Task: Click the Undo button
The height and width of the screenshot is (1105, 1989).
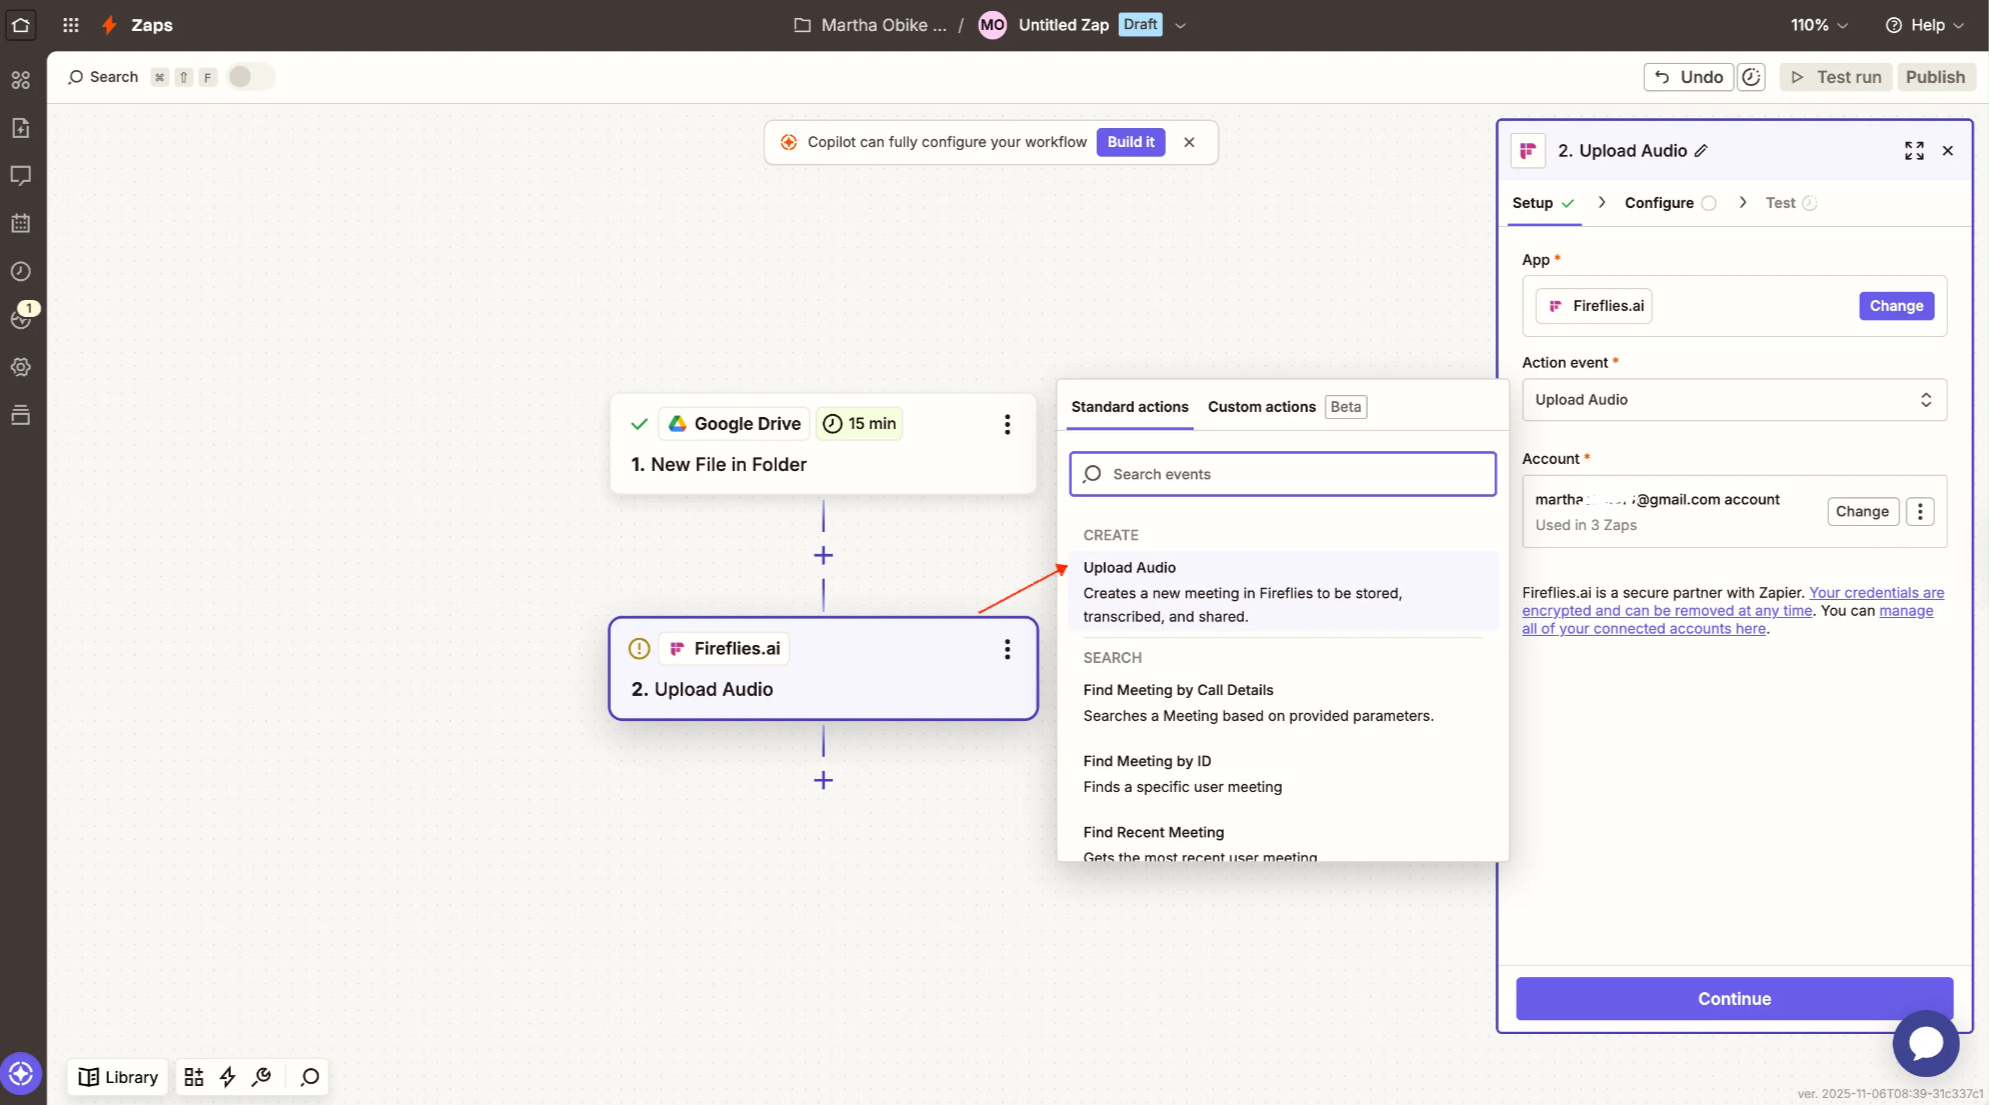Action: [x=1688, y=77]
